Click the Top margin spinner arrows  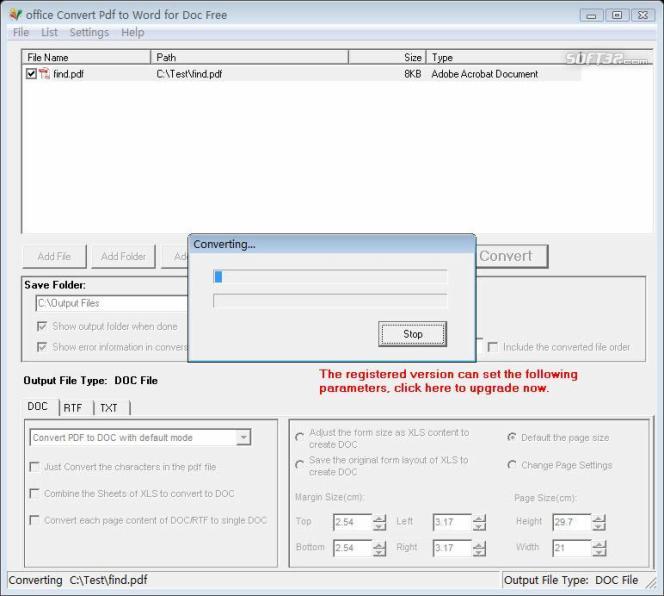coord(379,522)
